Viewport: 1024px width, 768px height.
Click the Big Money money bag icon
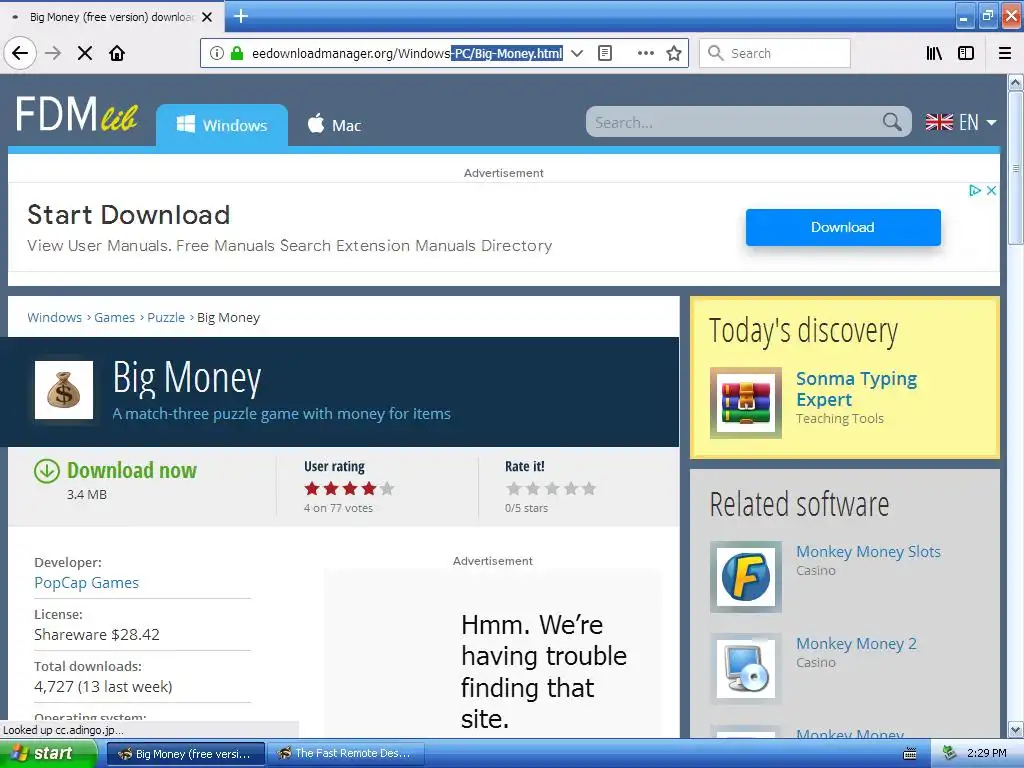coord(64,390)
